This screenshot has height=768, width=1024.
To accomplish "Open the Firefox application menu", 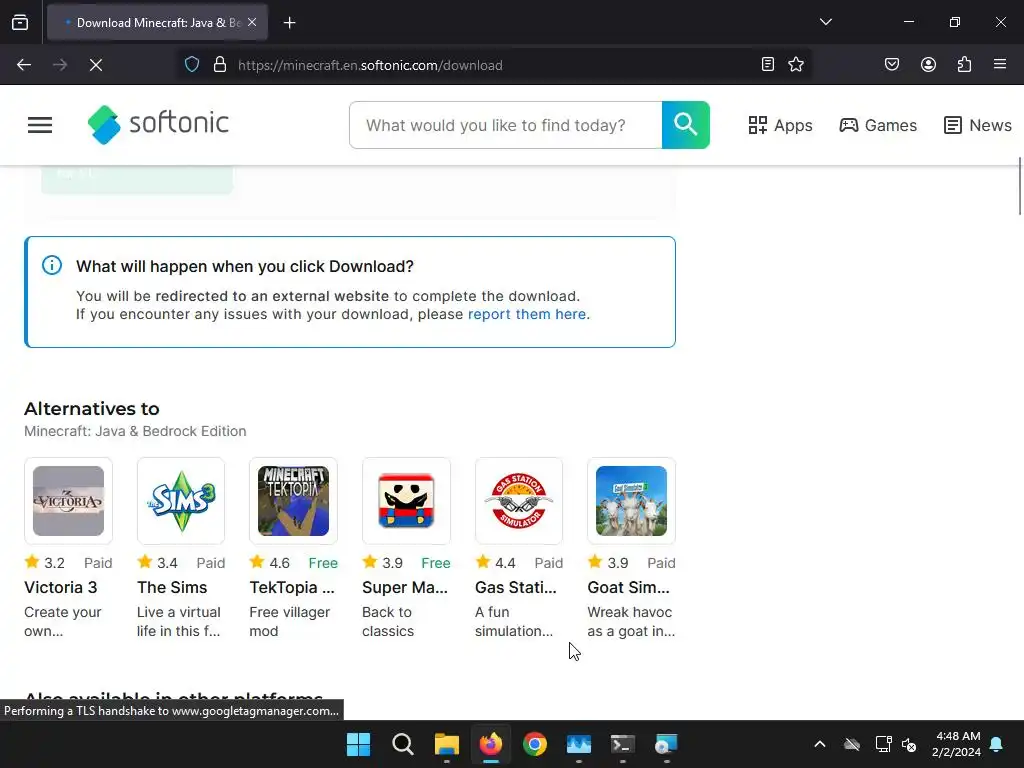I will tap(1000, 65).
